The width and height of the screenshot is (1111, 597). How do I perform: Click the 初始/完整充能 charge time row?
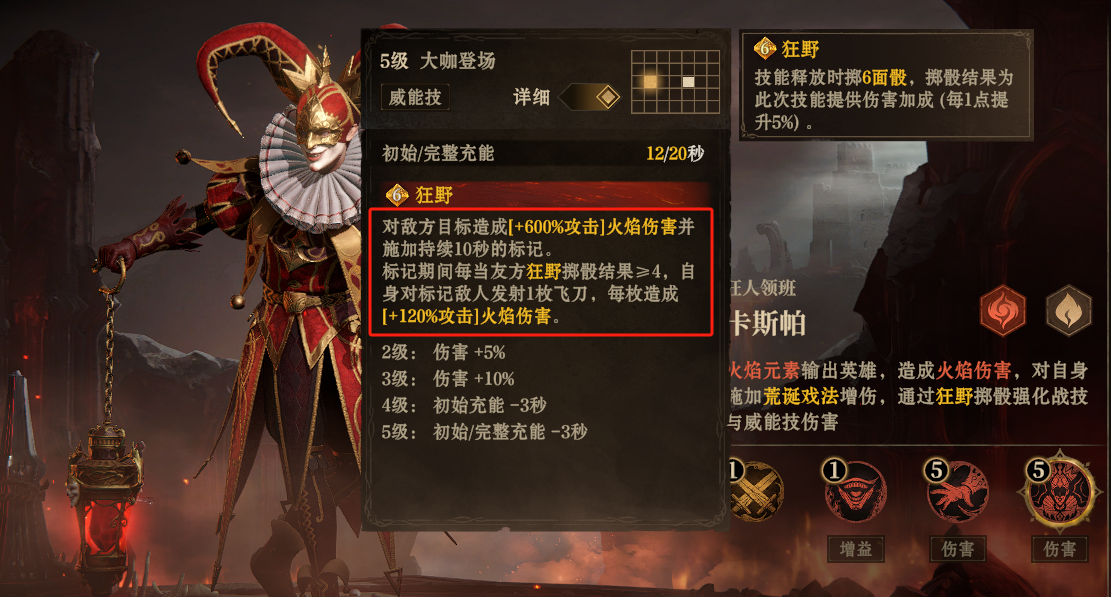point(543,153)
